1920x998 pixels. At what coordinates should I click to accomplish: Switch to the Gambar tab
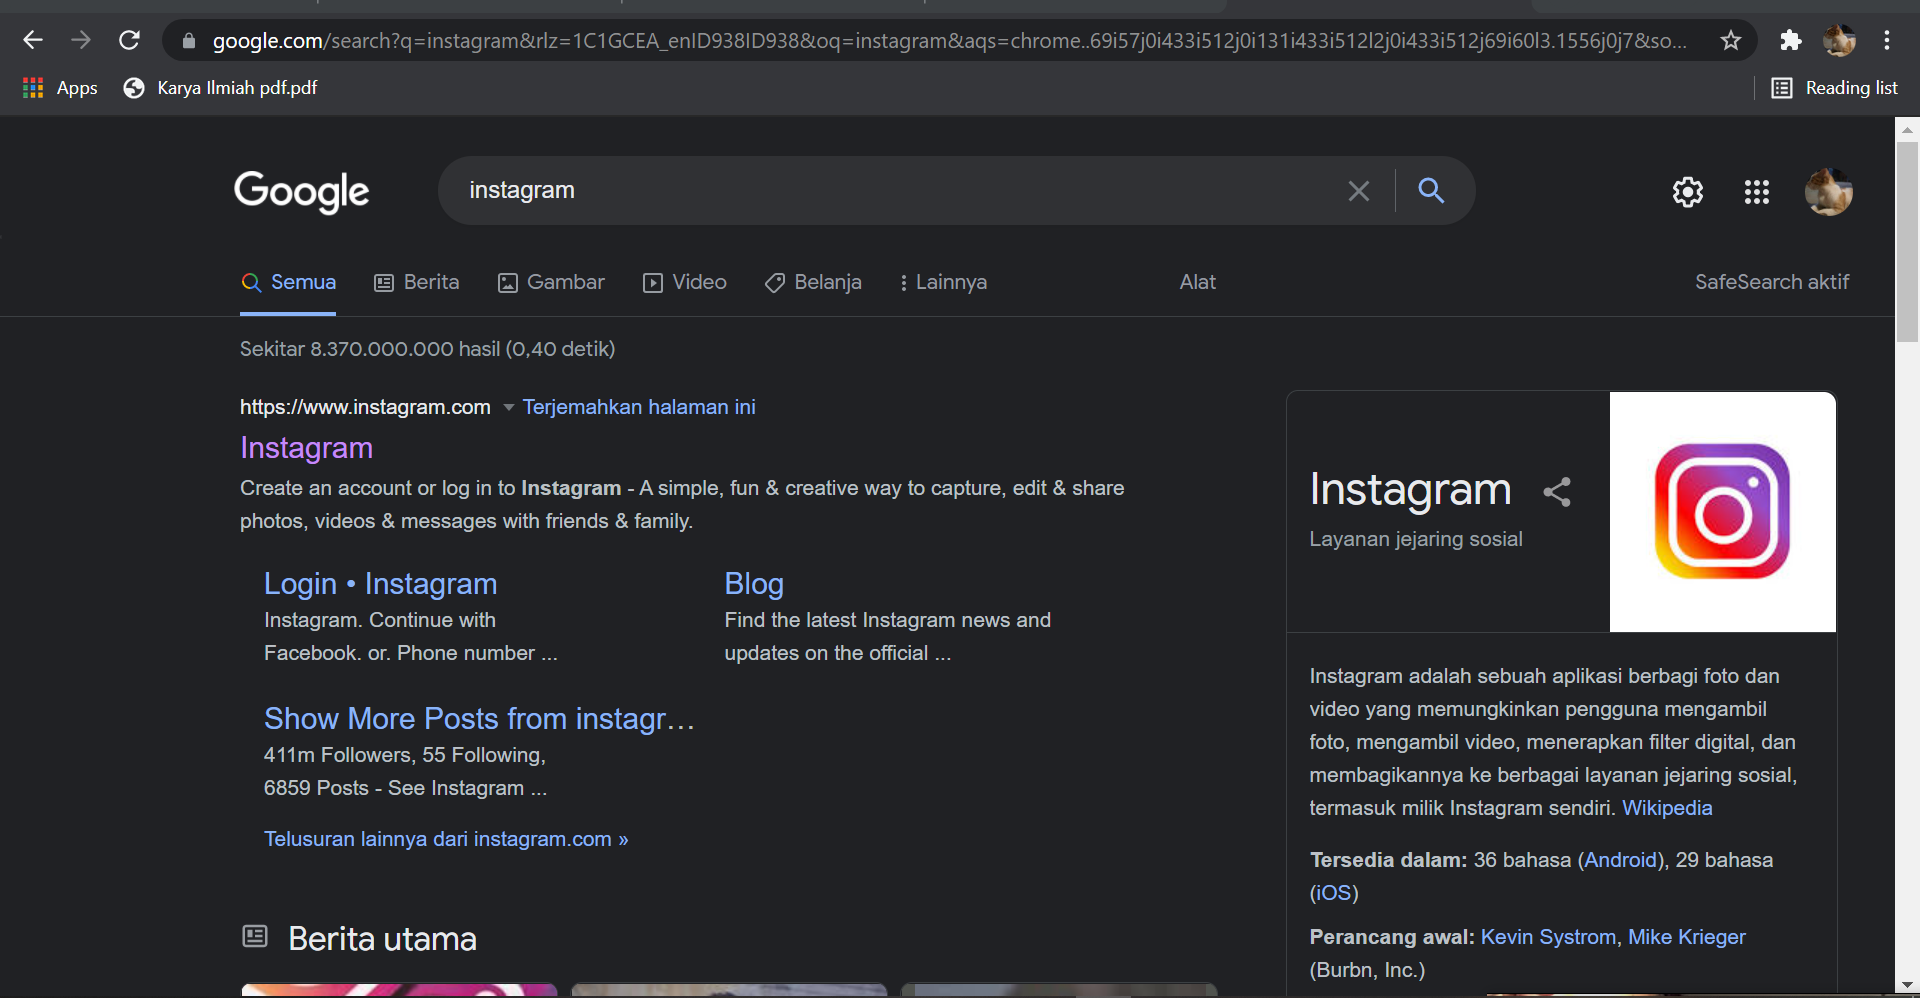551,282
